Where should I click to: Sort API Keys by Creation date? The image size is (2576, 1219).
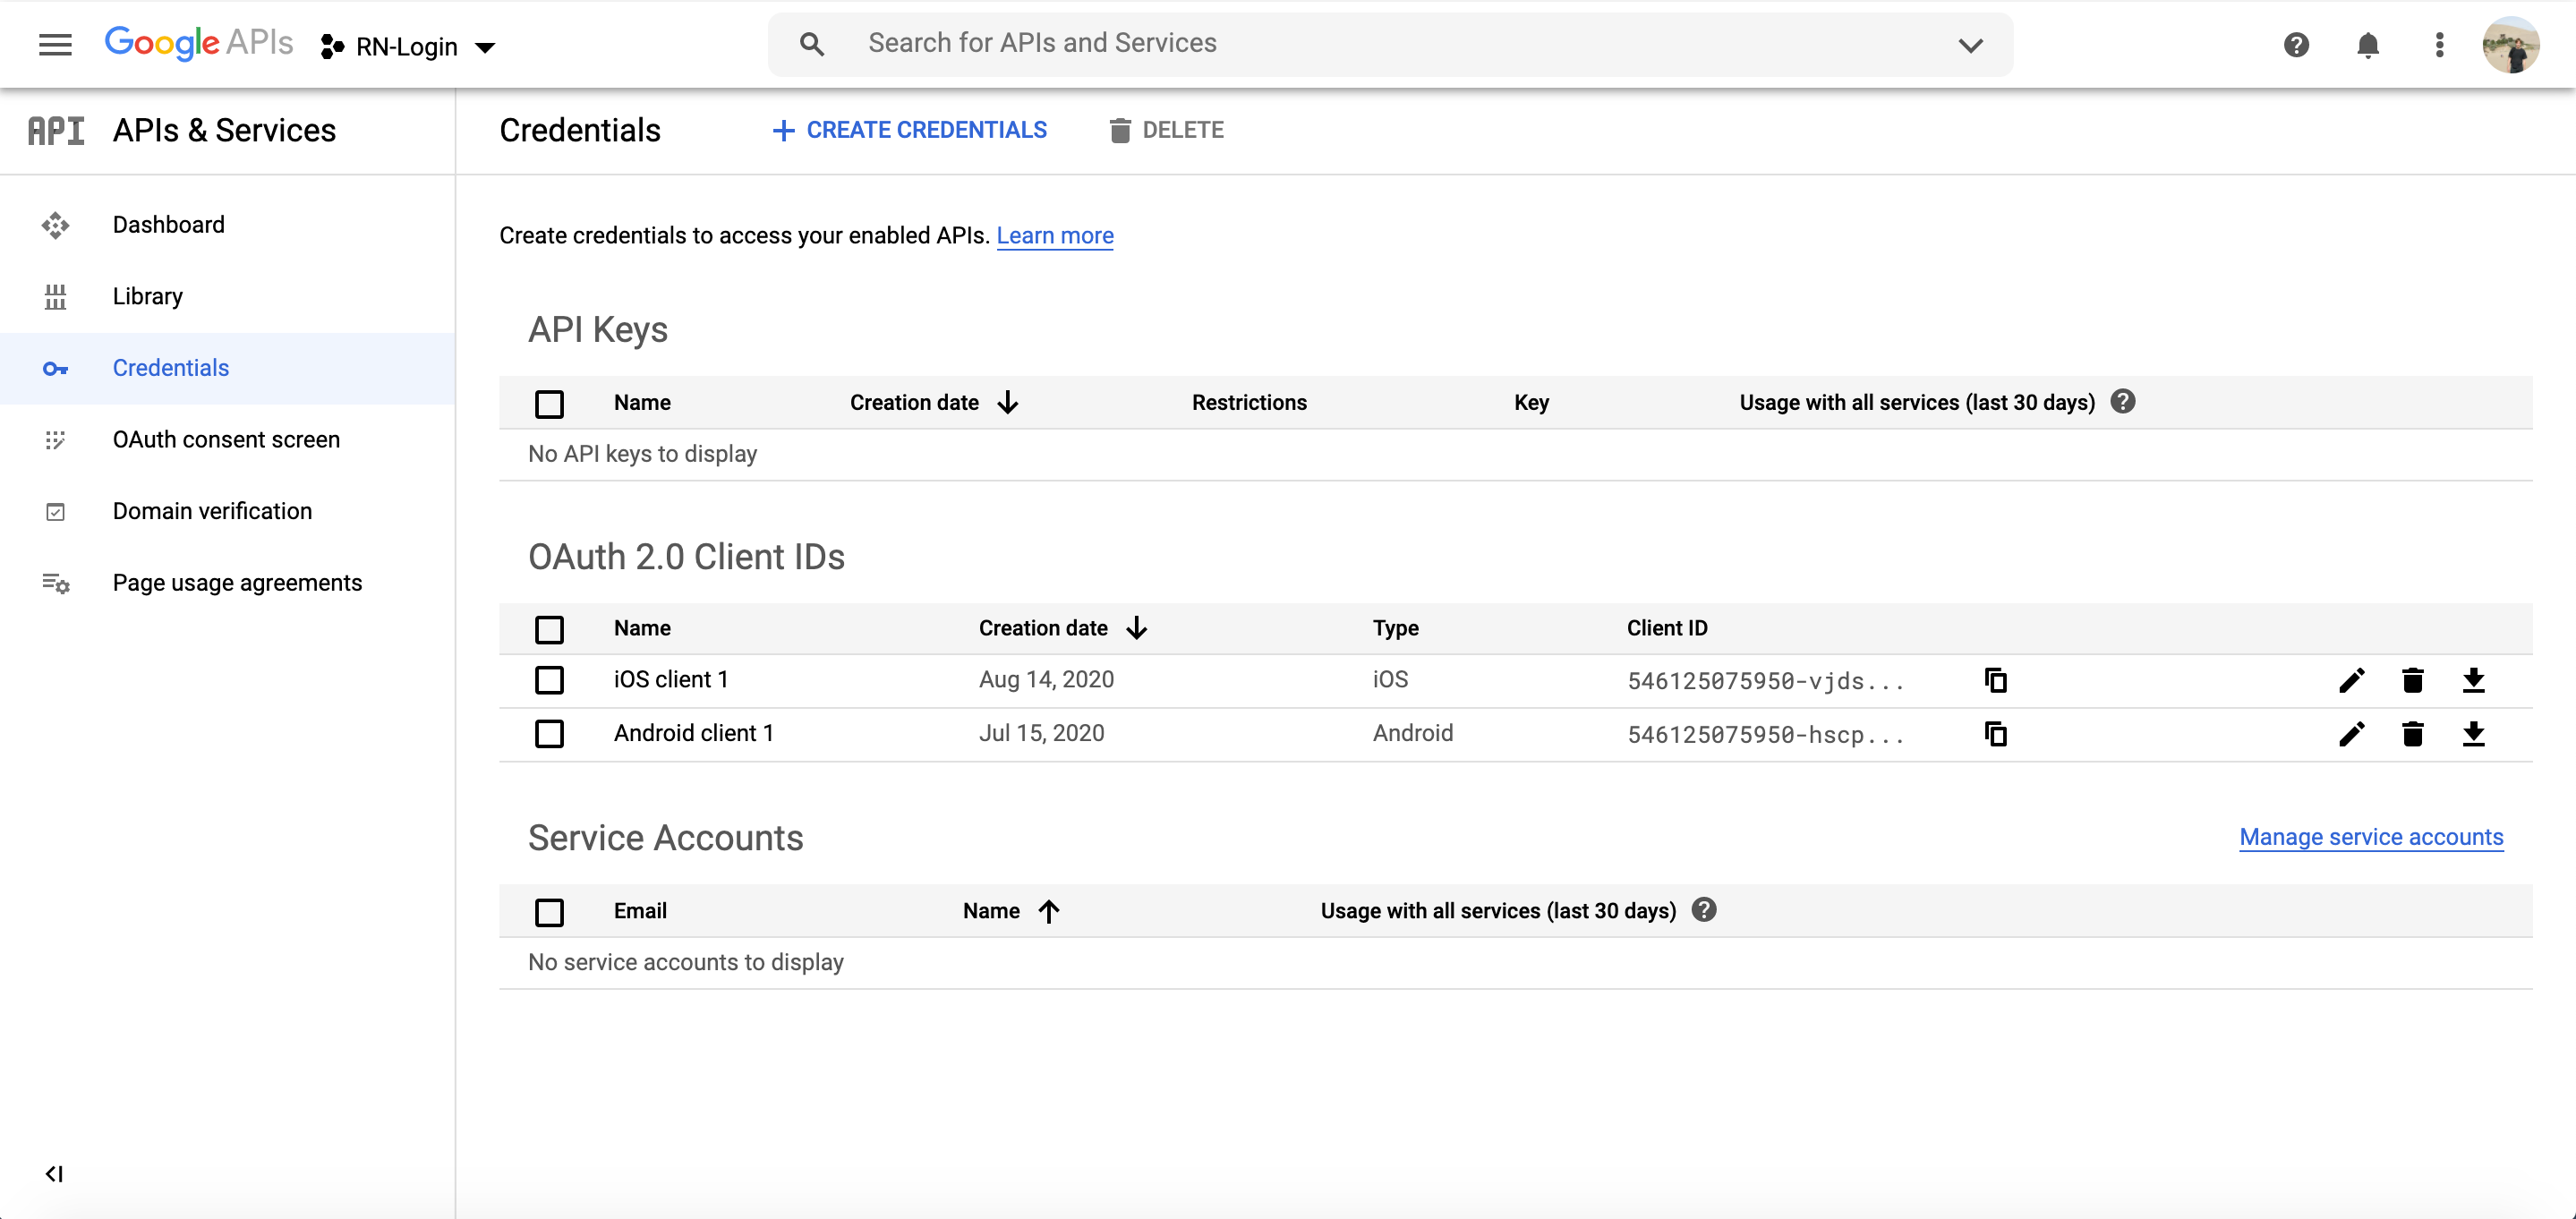pos(934,403)
